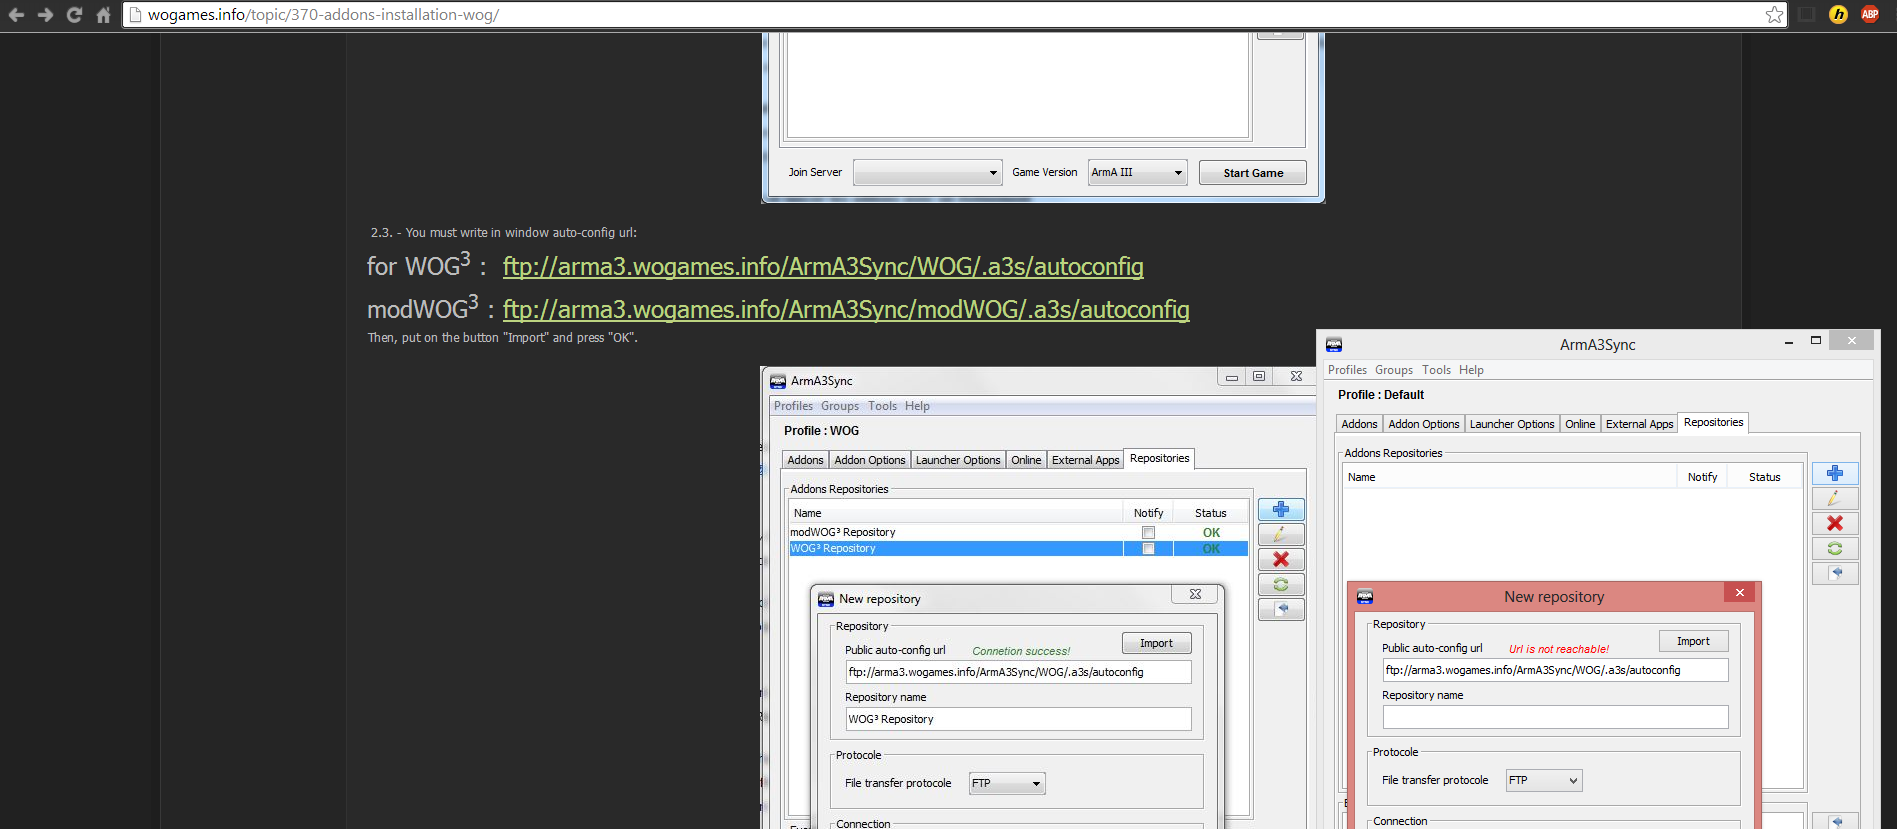The width and height of the screenshot is (1897, 829).
Task: Select modWOG³ Repository row
Action: [1018, 532]
